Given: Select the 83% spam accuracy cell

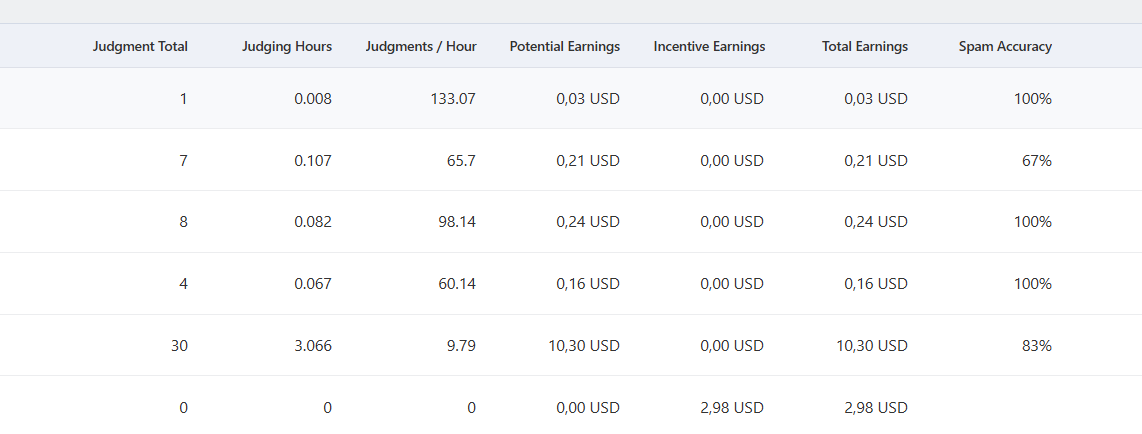Looking at the screenshot, I should [x=1037, y=346].
